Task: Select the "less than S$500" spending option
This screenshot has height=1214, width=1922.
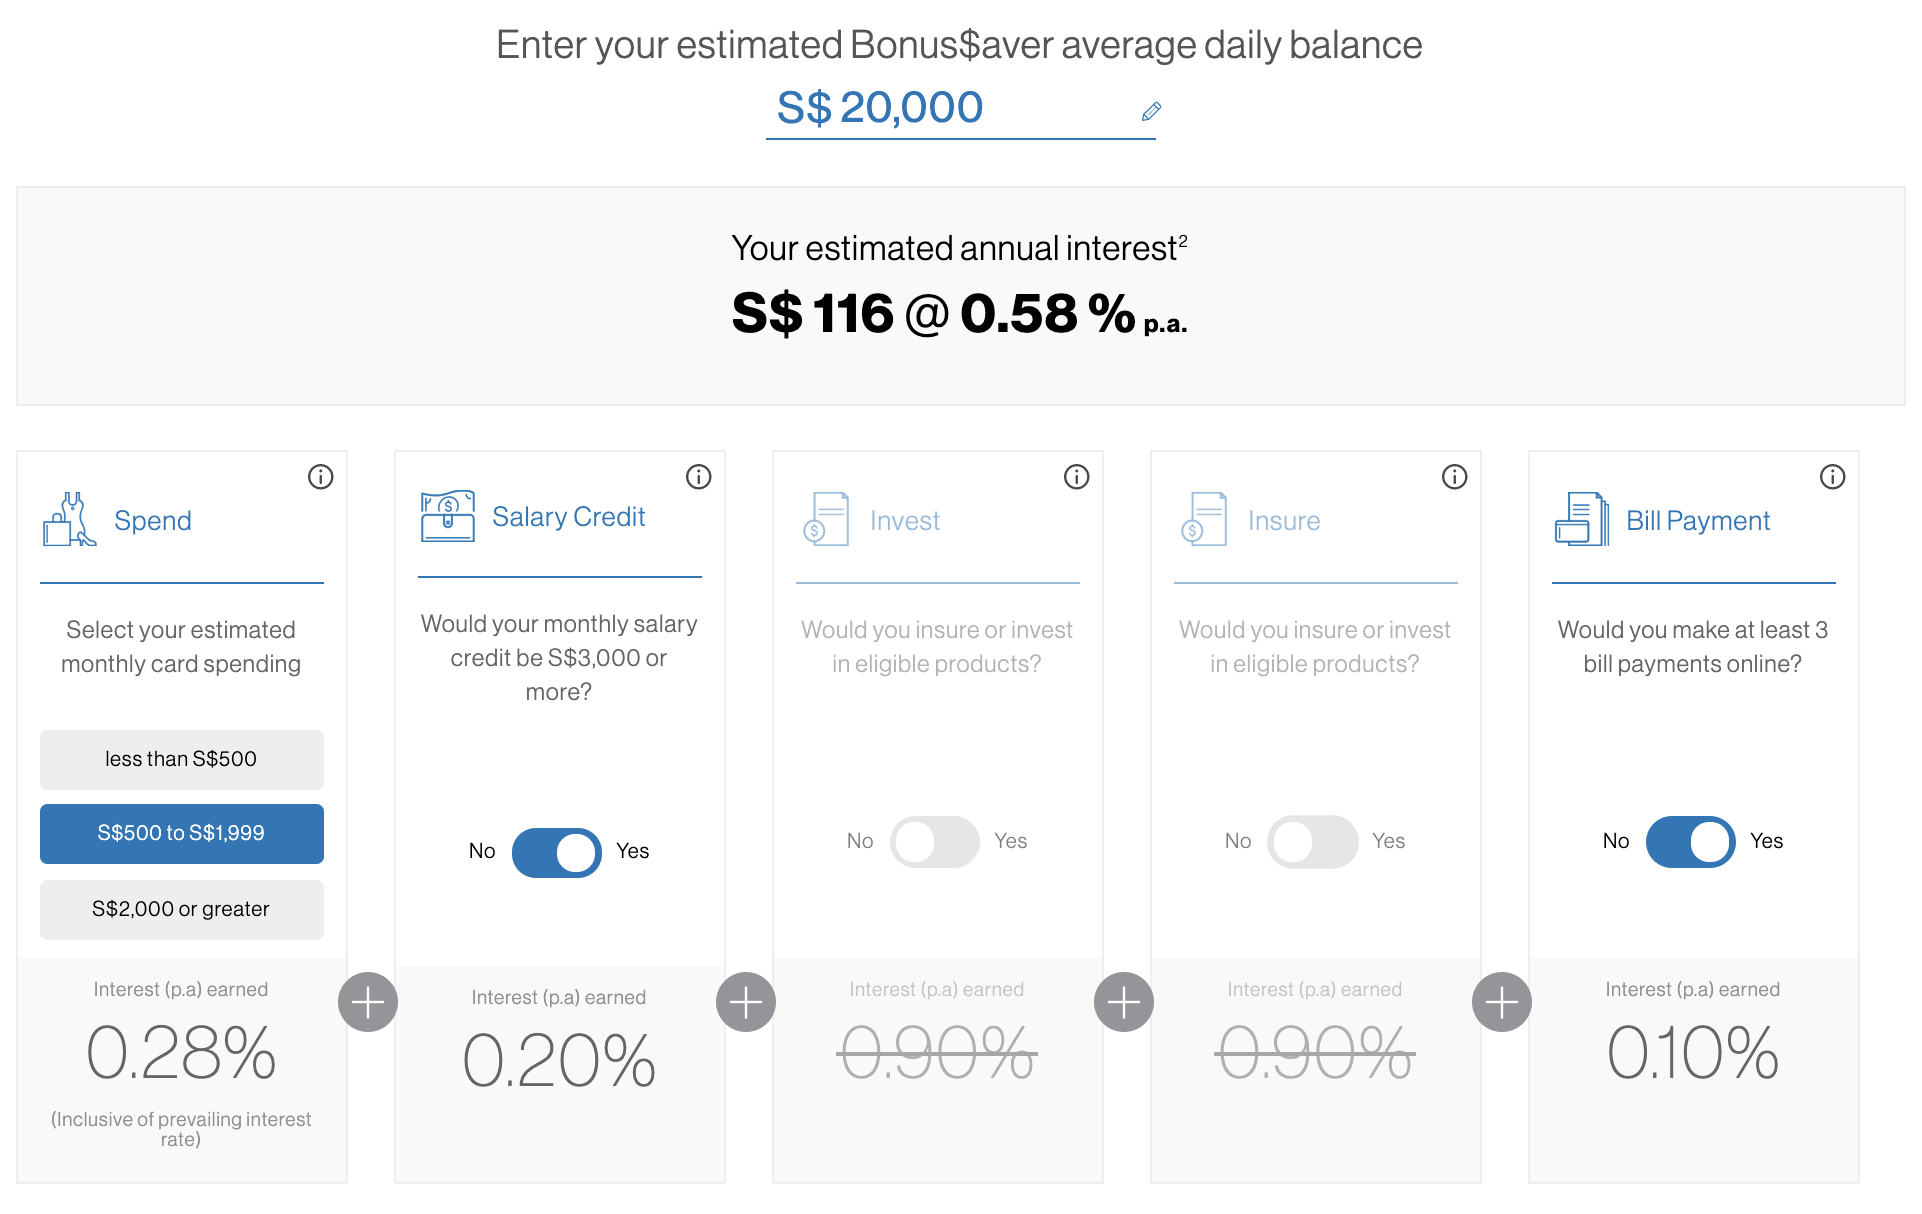Action: click(181, 759)
